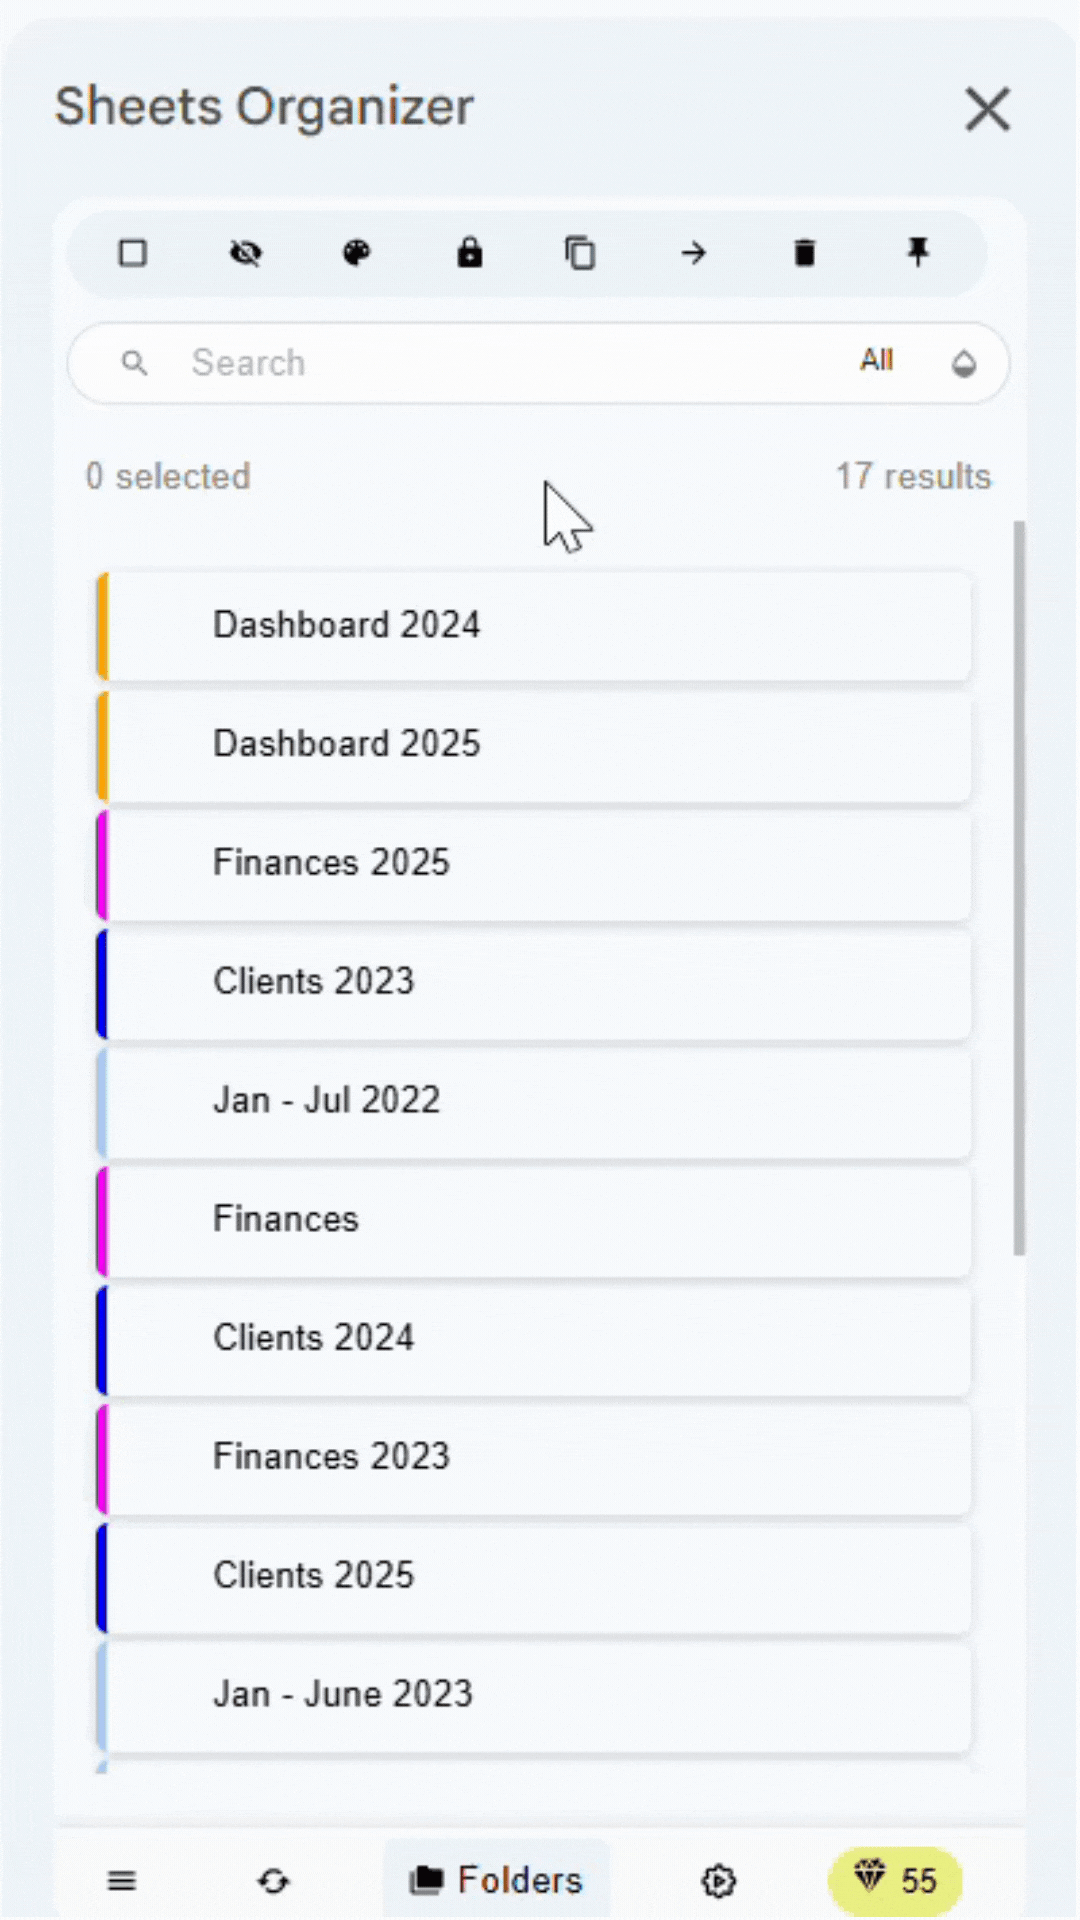Open the delete sheets trash icon
Viewport: 1080px width, 1920px height.
tap(805, 253)
